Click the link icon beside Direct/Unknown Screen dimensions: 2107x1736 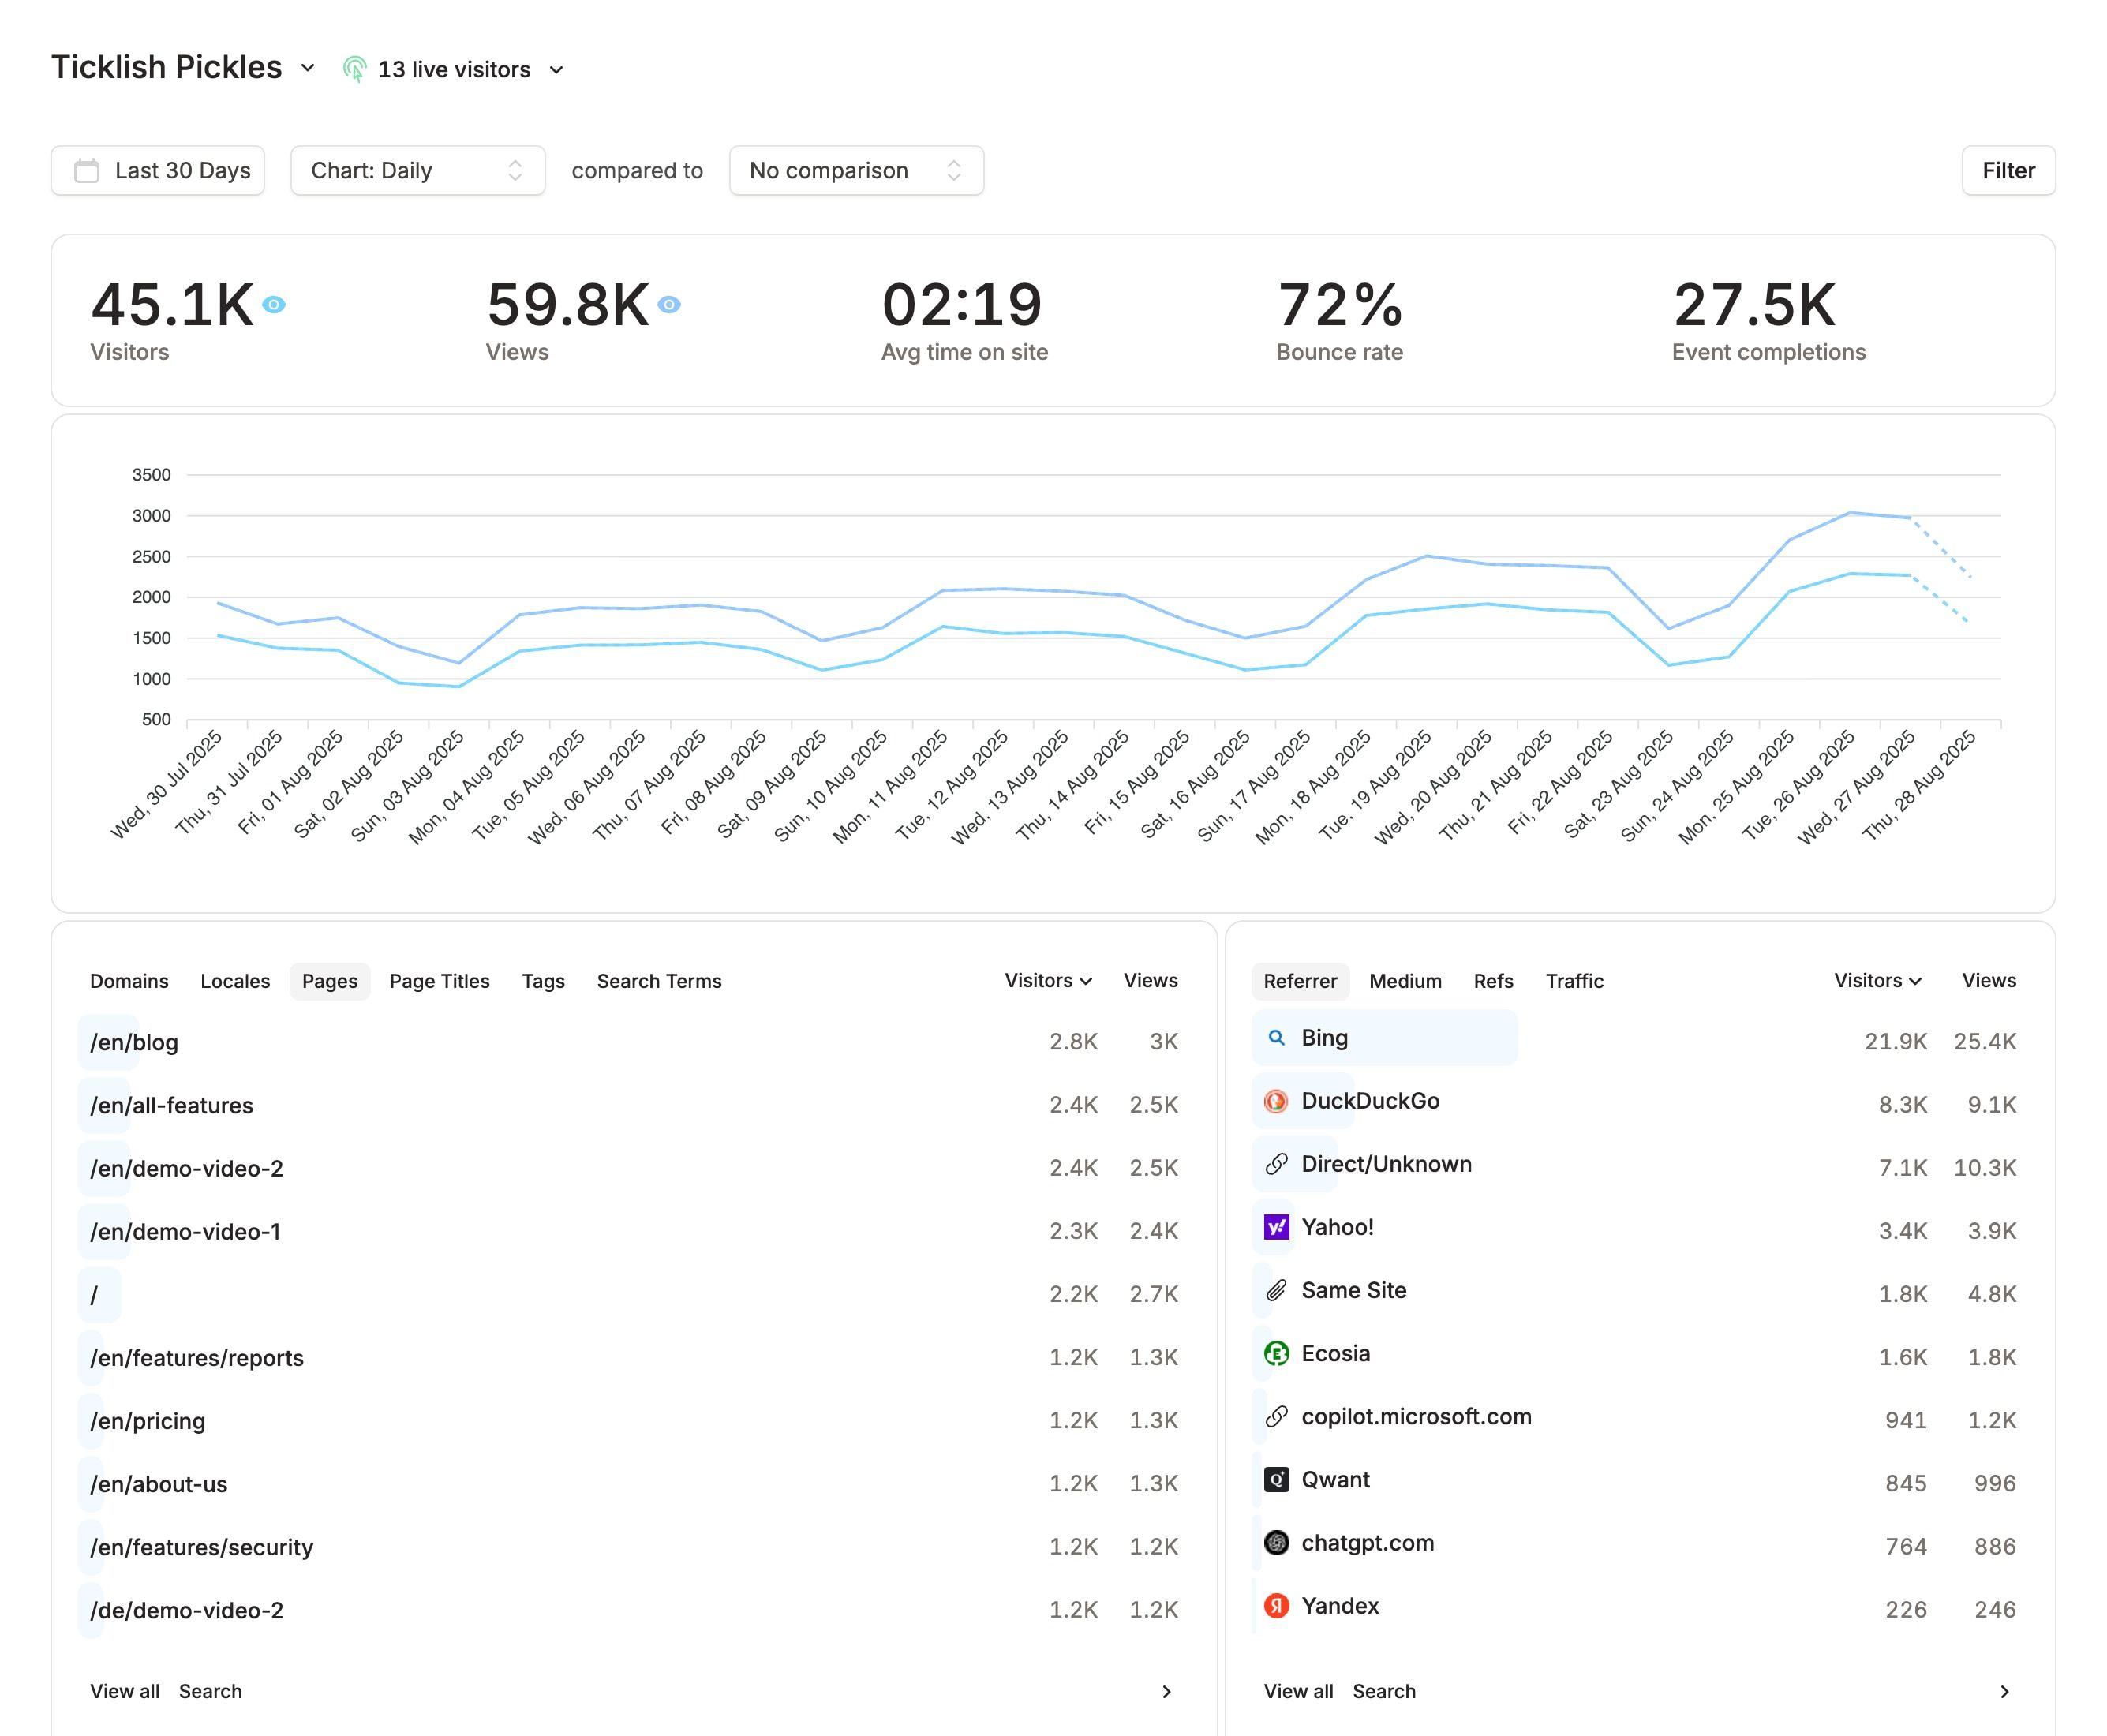click(1276, 1165)
